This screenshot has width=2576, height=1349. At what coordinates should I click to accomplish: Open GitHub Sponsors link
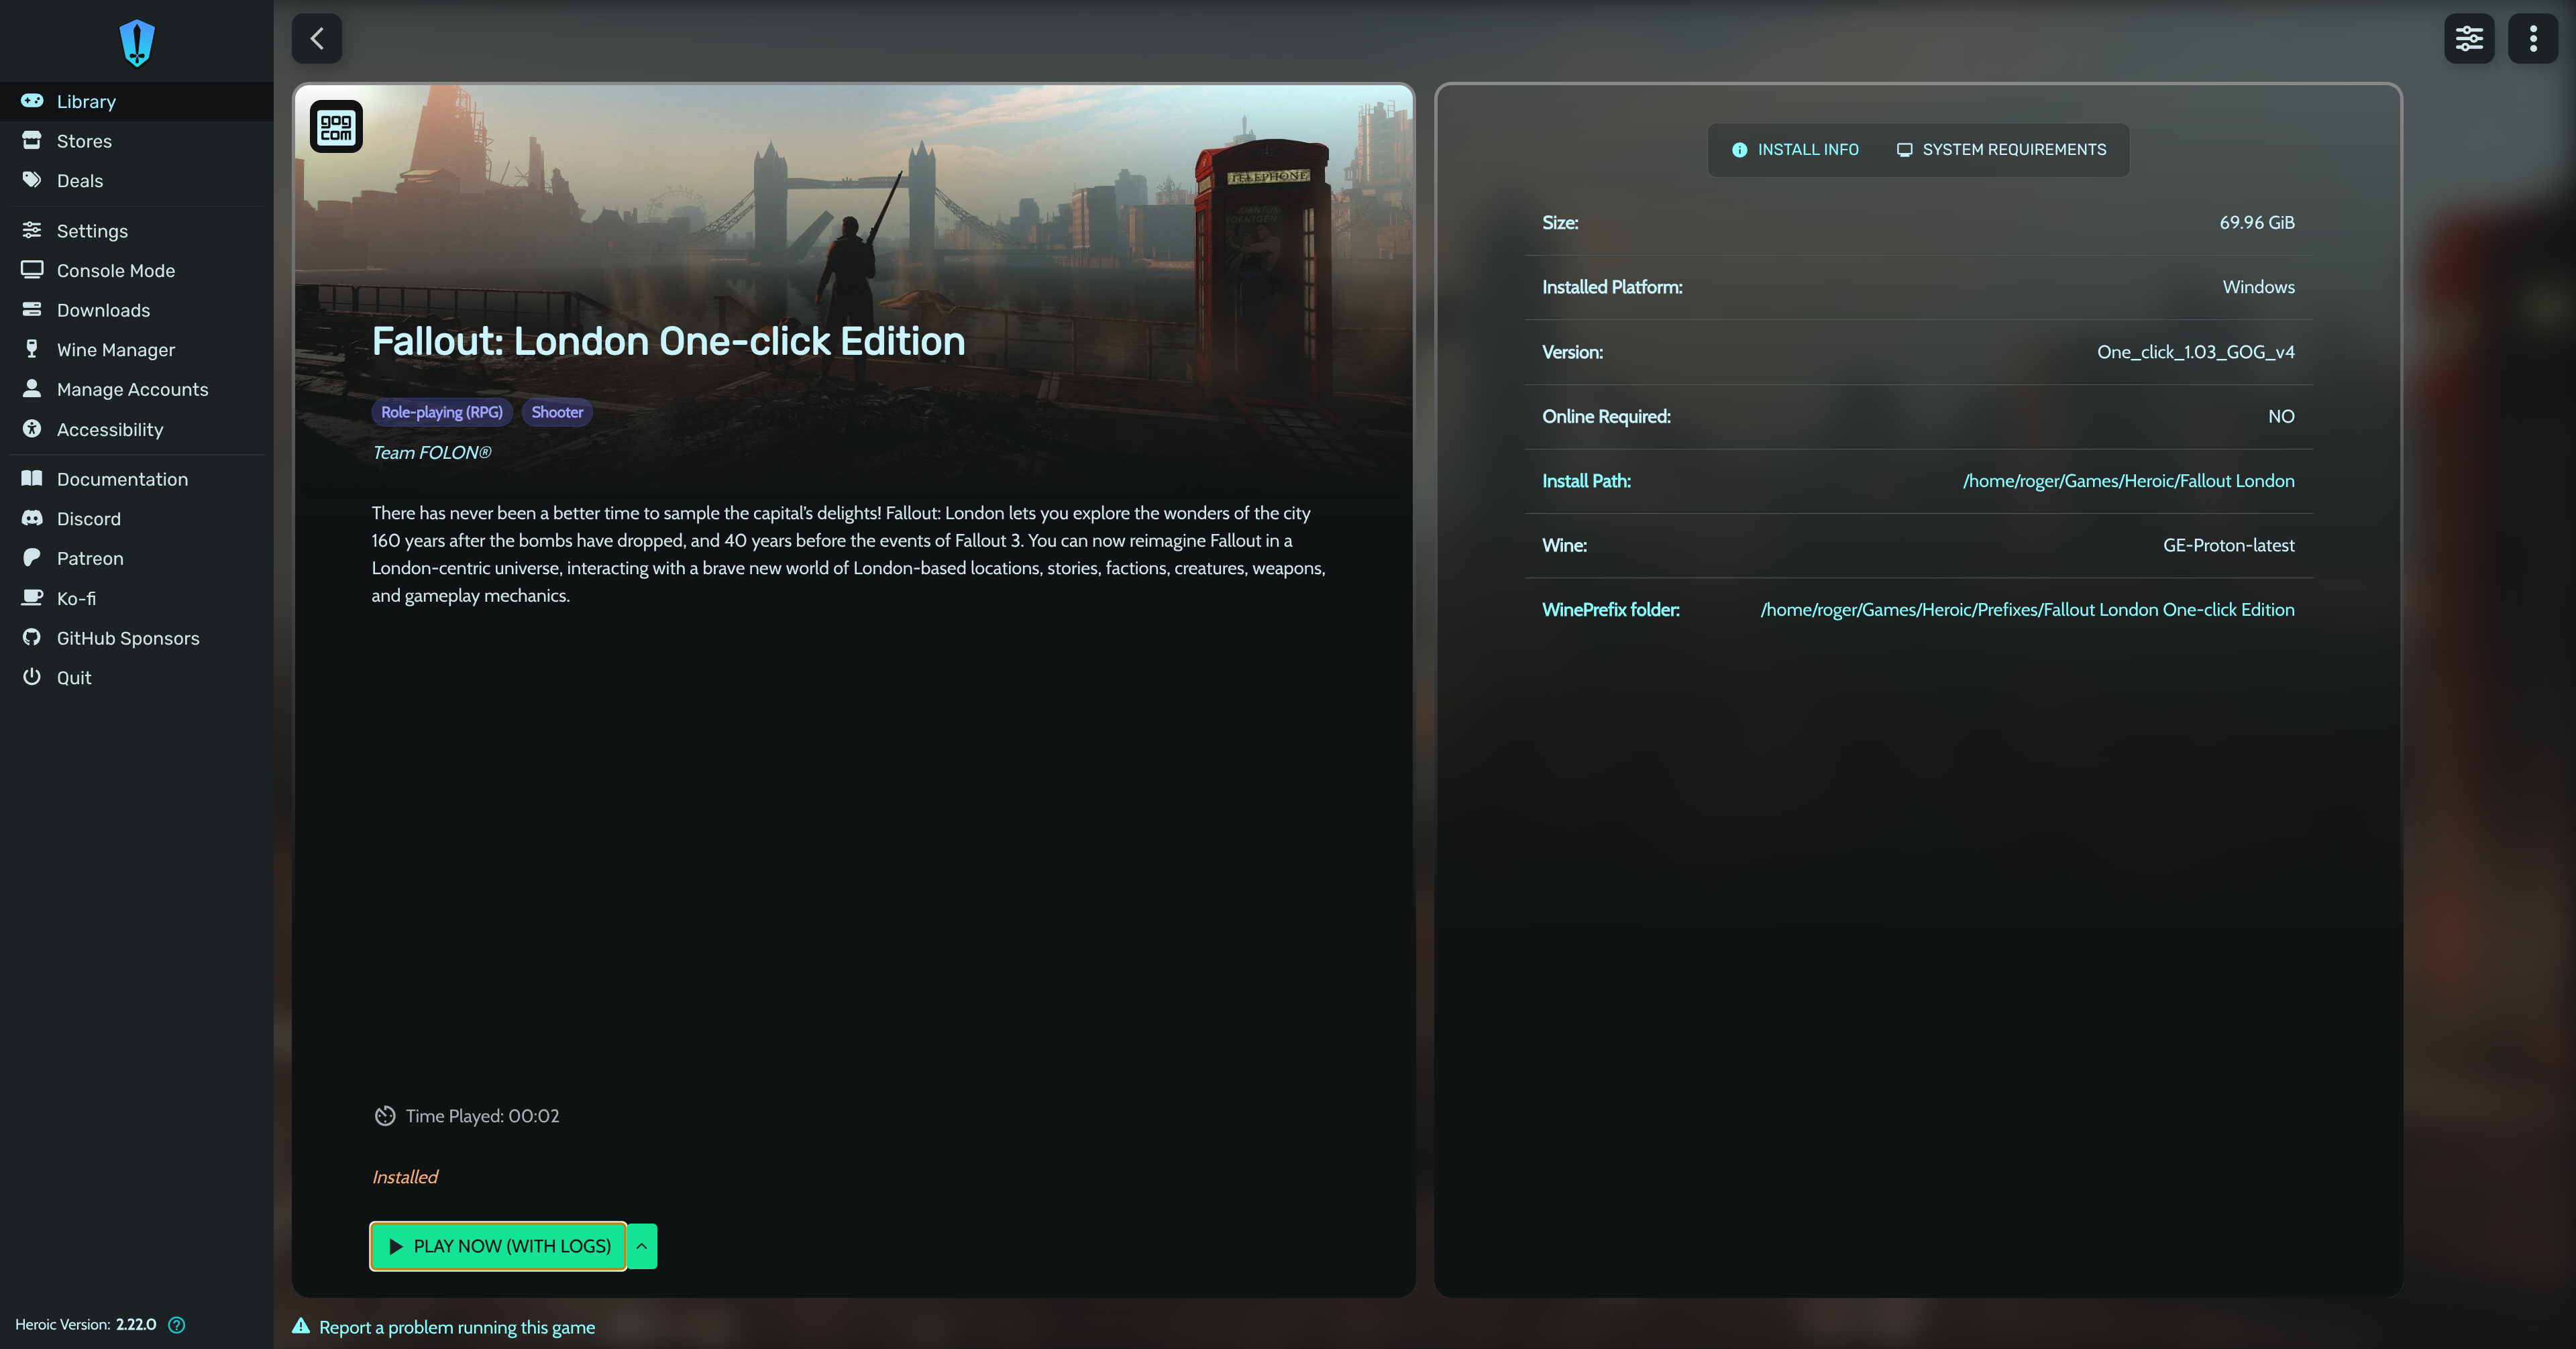click(x=136, y=638)
